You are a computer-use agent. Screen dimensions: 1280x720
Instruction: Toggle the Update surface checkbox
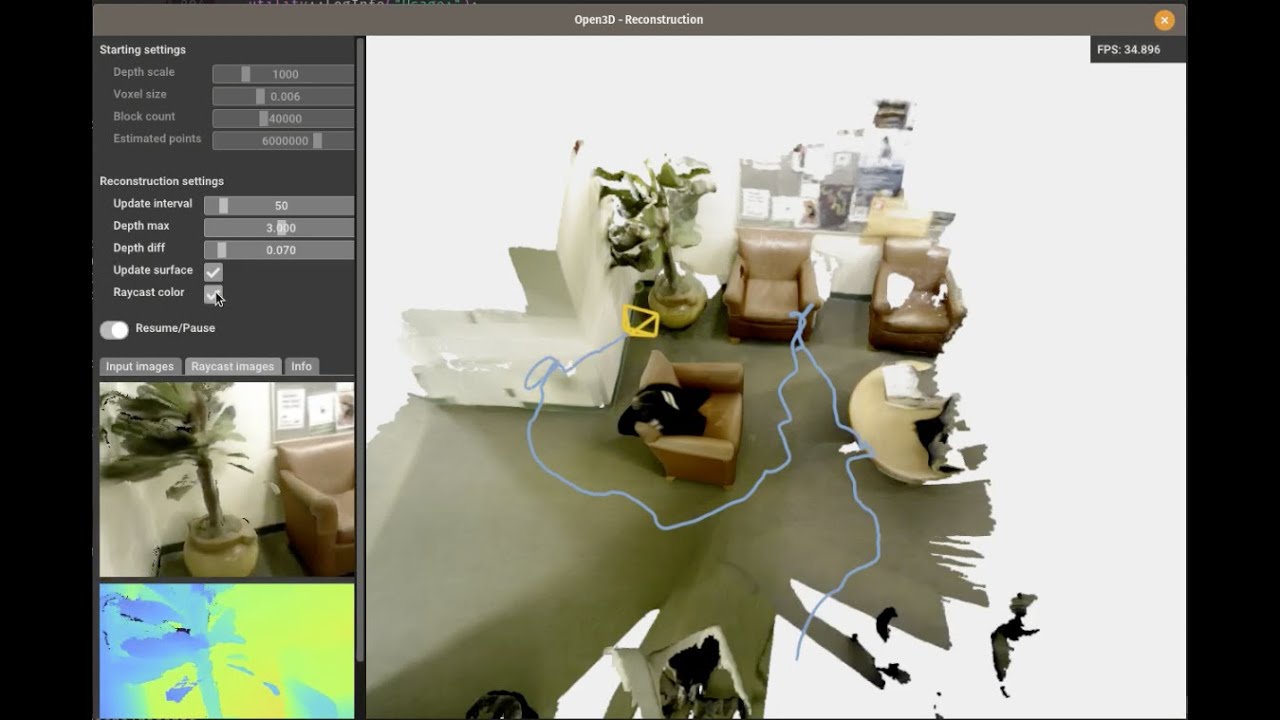[213, 272]
